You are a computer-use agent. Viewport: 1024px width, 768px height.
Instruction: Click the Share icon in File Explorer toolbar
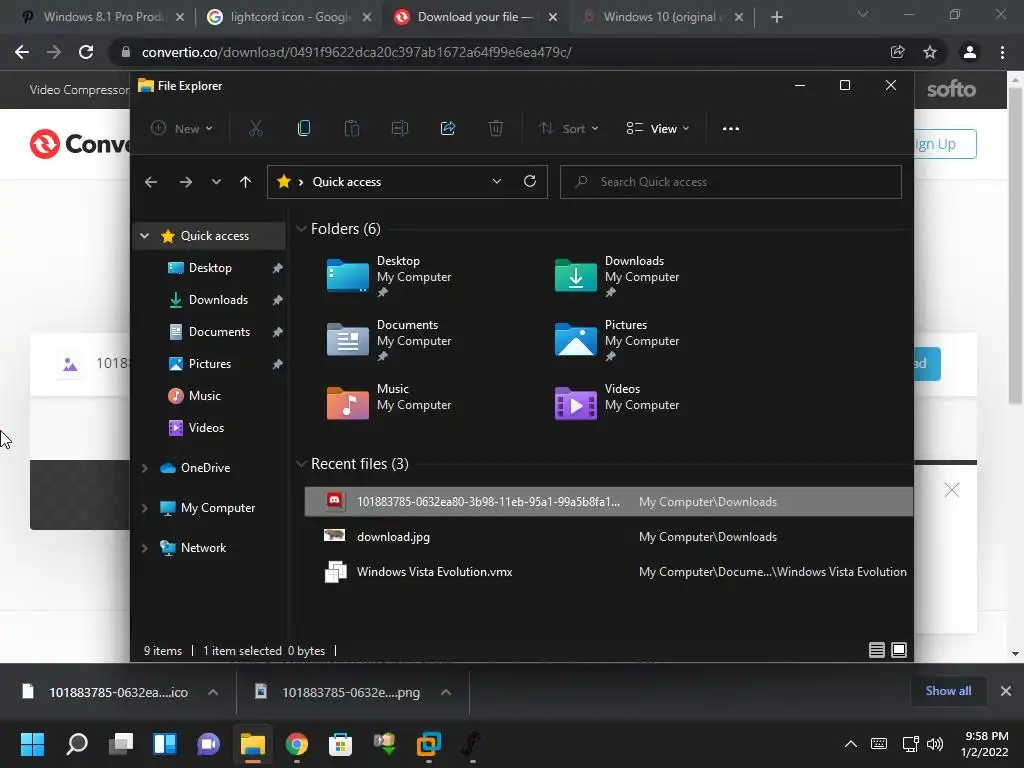click(448, 129)
